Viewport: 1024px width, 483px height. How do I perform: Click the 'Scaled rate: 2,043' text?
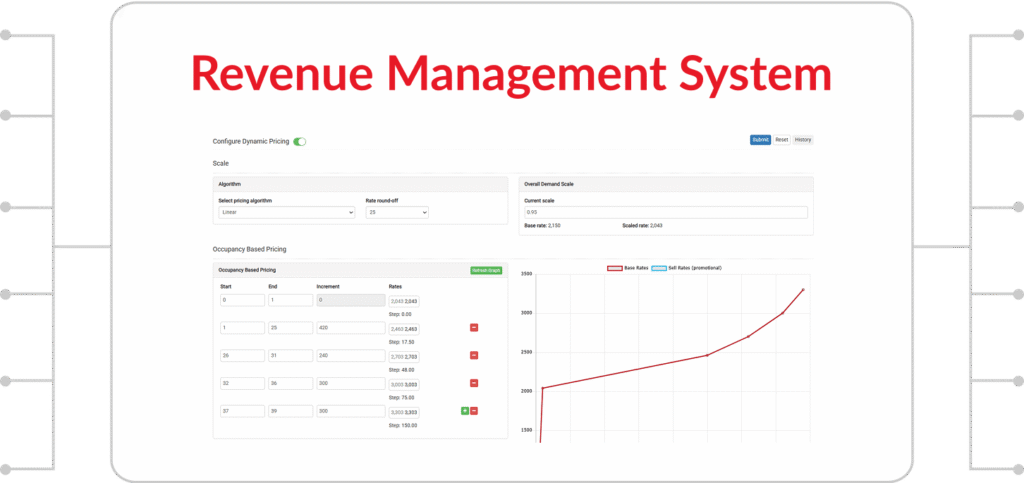coord(643,225)
